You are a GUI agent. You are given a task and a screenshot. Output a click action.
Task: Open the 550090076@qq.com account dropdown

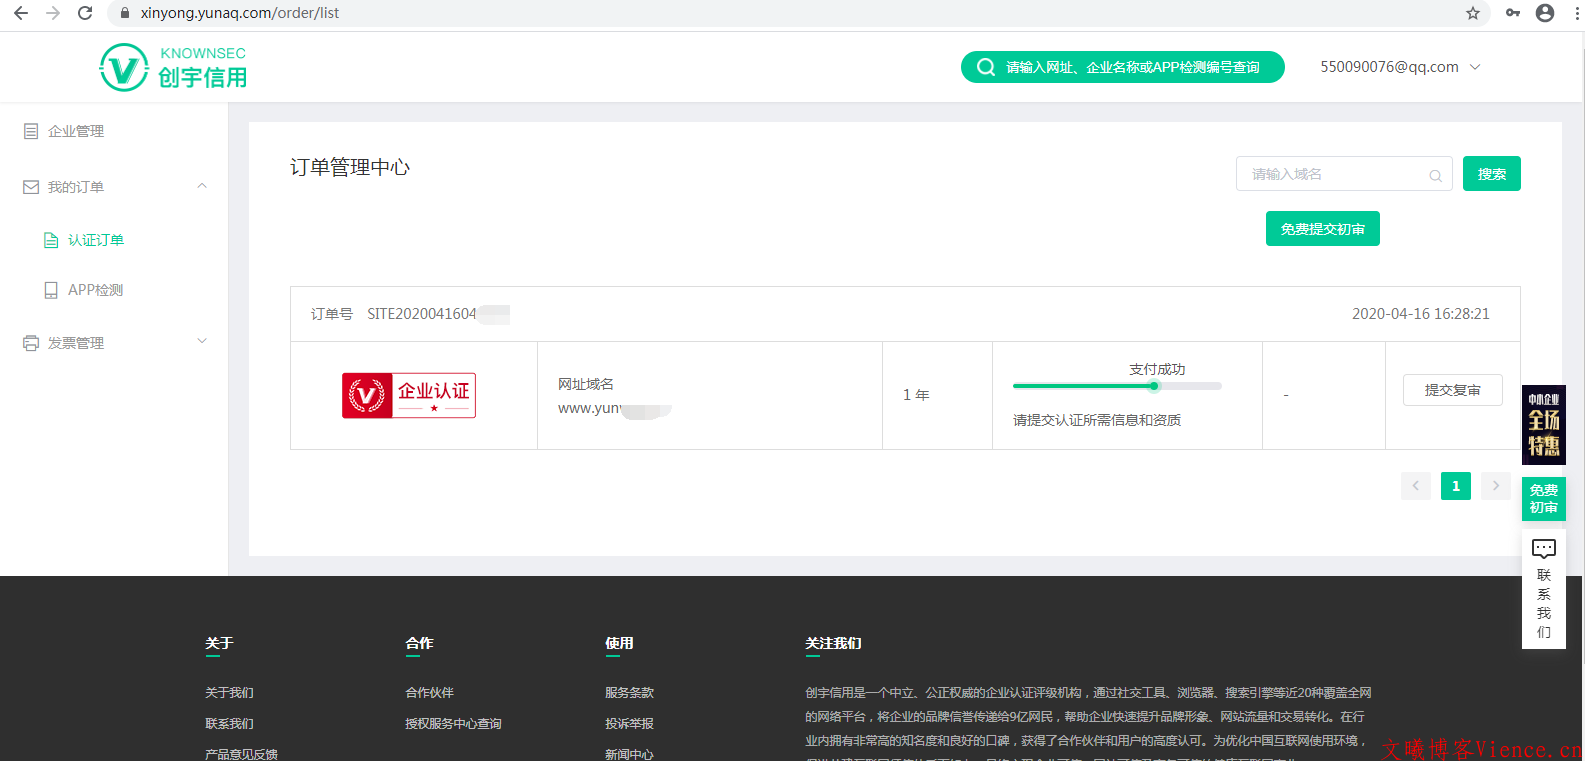(1399, 67)
